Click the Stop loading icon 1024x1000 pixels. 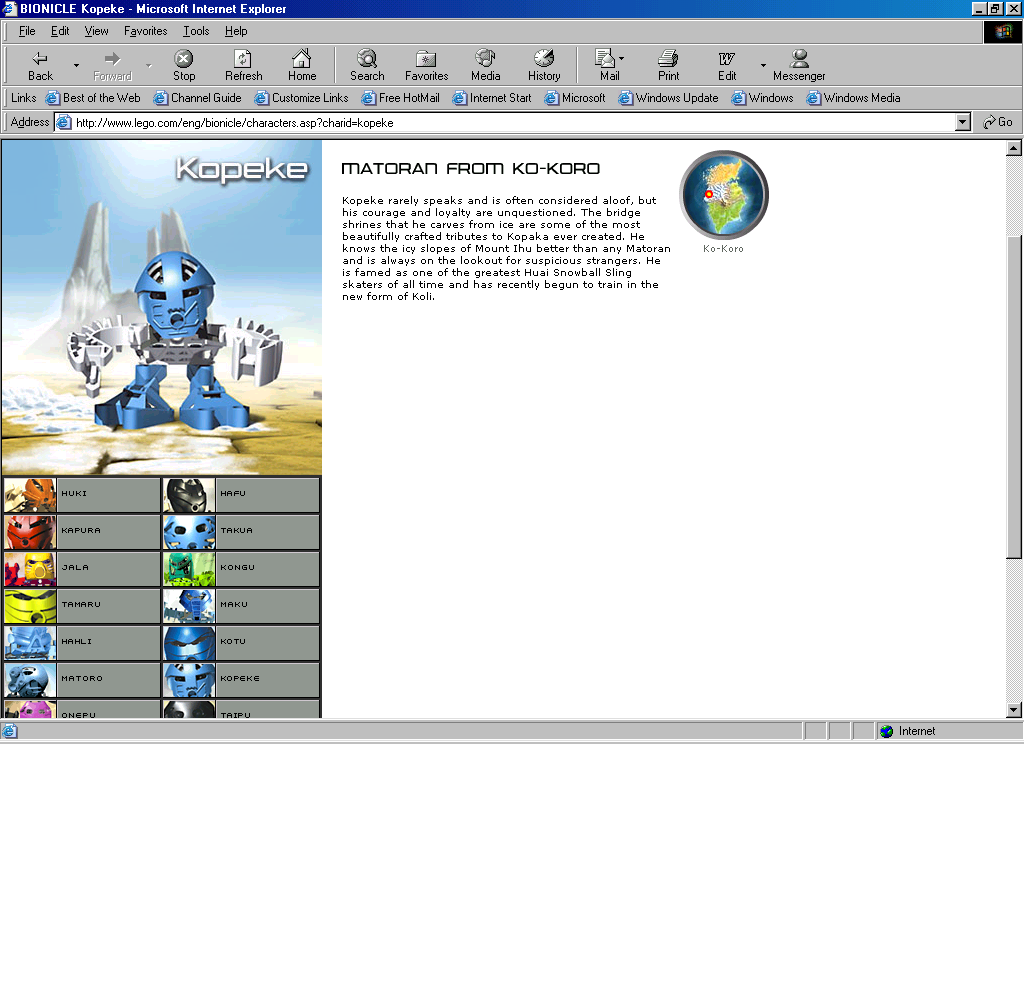184,66
